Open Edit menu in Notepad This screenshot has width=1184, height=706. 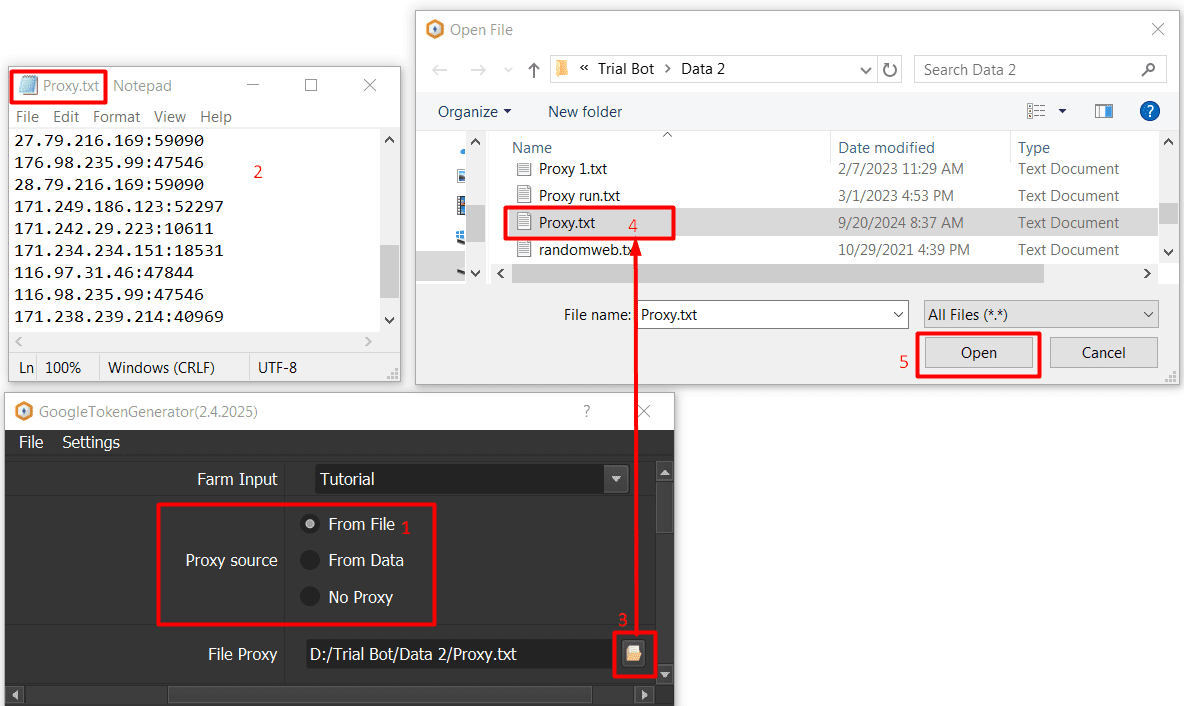(x=66, y=116)
